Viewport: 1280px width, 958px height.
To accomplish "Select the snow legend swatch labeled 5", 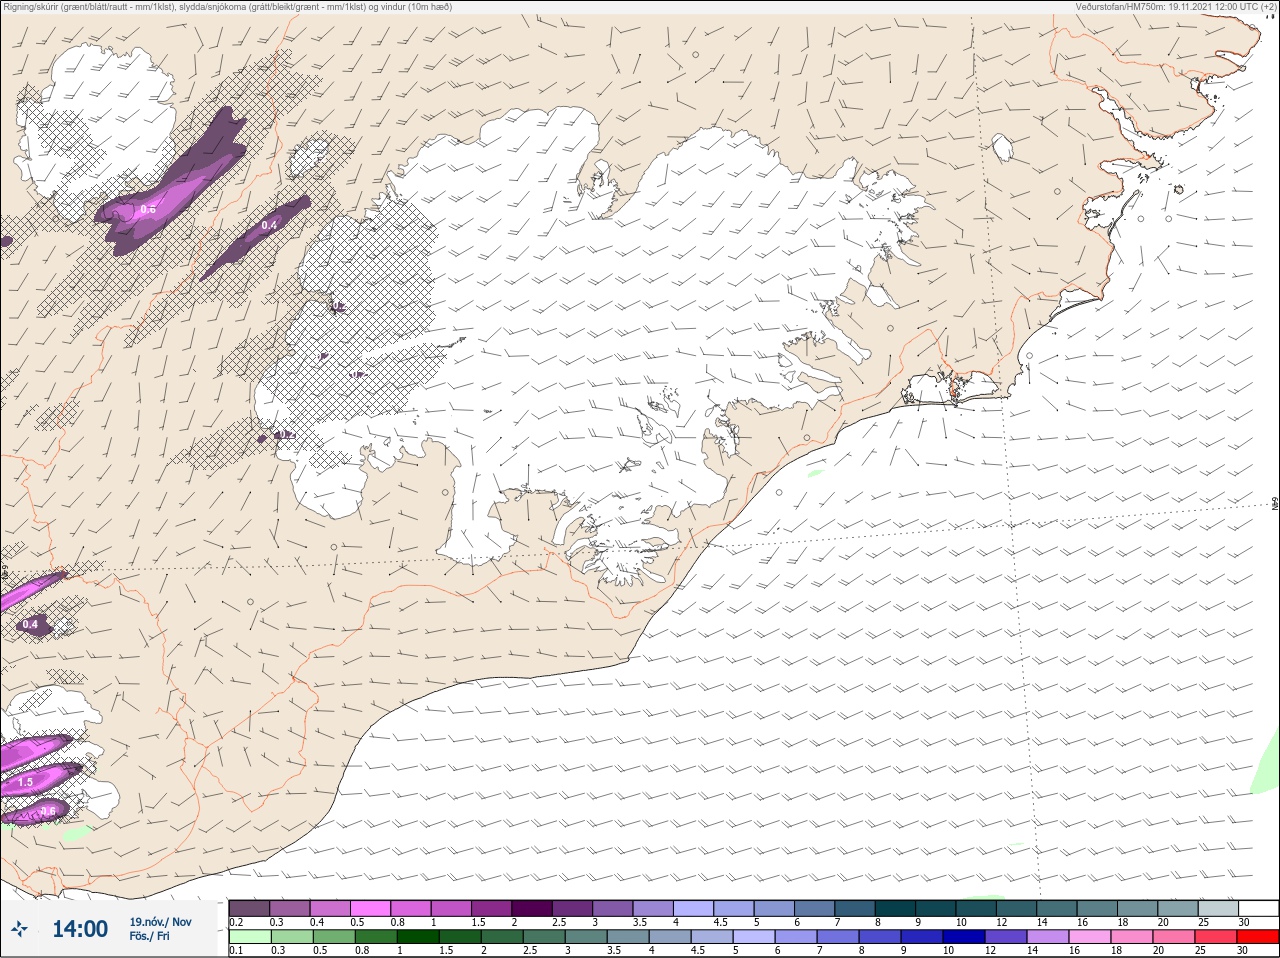I will click(775, 907).
